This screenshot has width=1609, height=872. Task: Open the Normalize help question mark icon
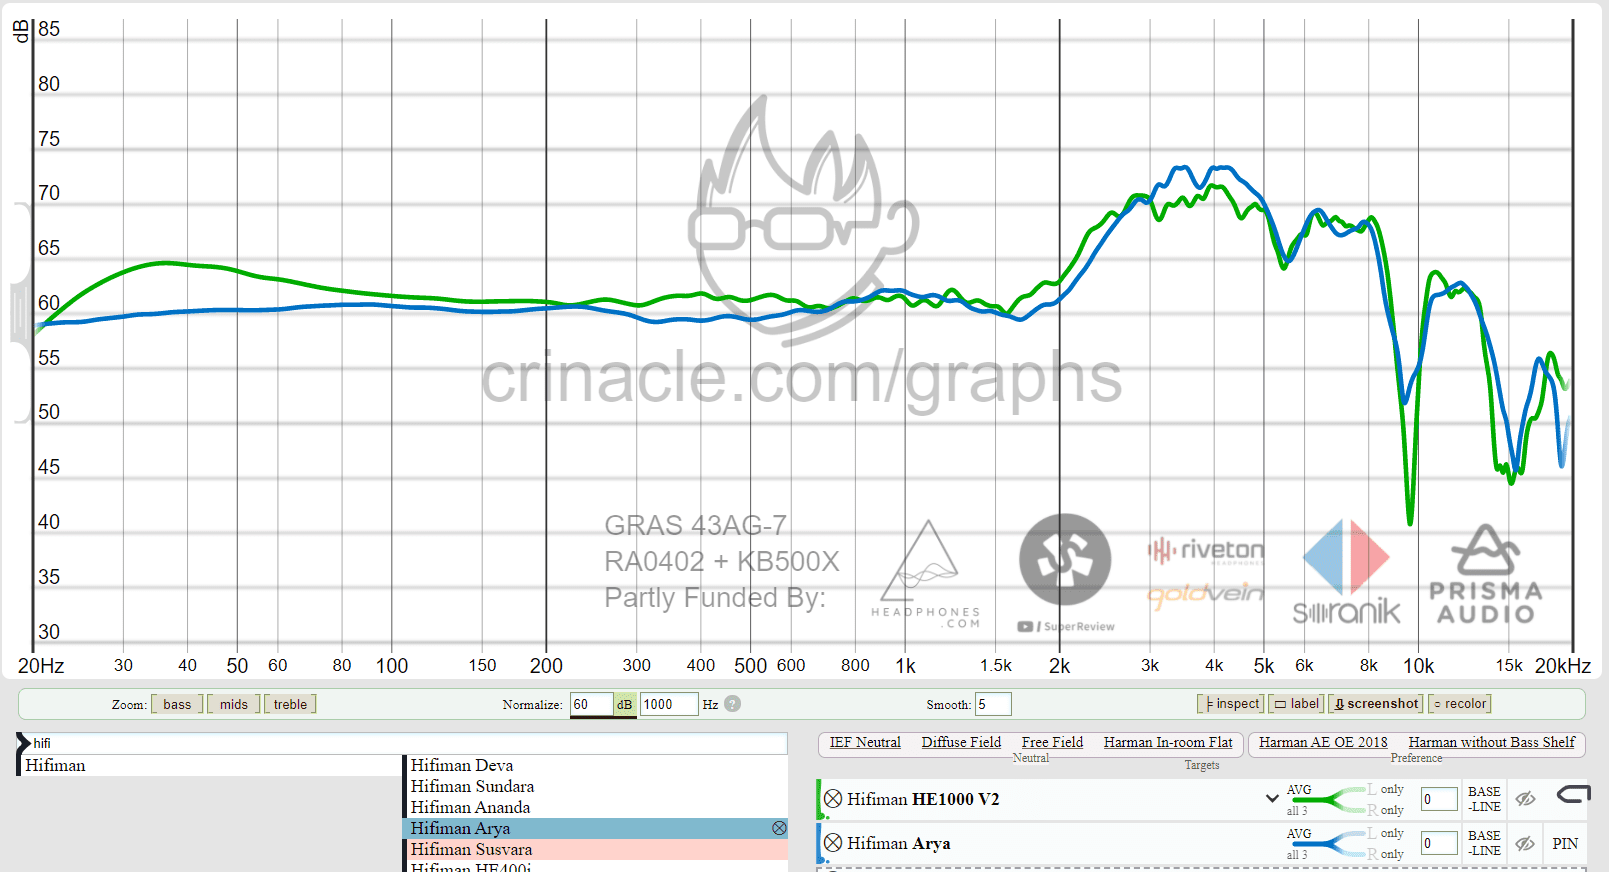[733, 704]
